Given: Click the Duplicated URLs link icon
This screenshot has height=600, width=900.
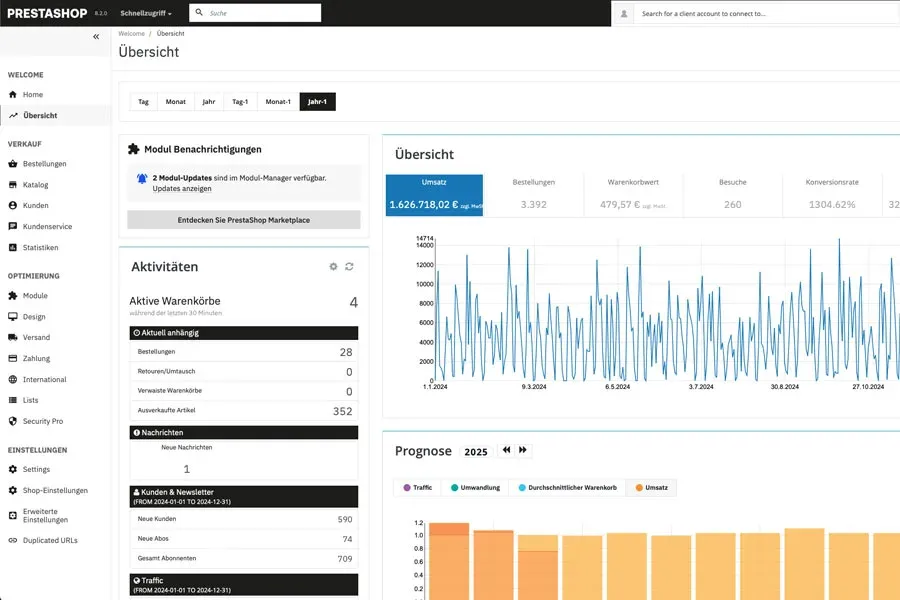Looking at the screenshot, I should pyautogui.click(x=13, y=540).
